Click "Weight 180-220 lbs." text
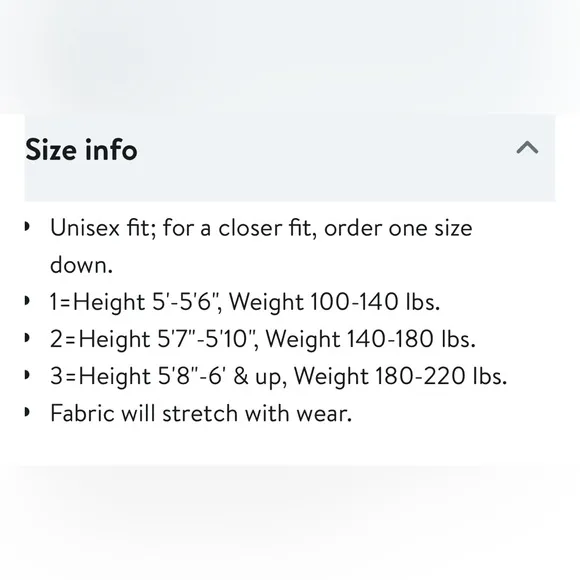Image resolution: width=580 pixels, height=580 pixels. 401,376
